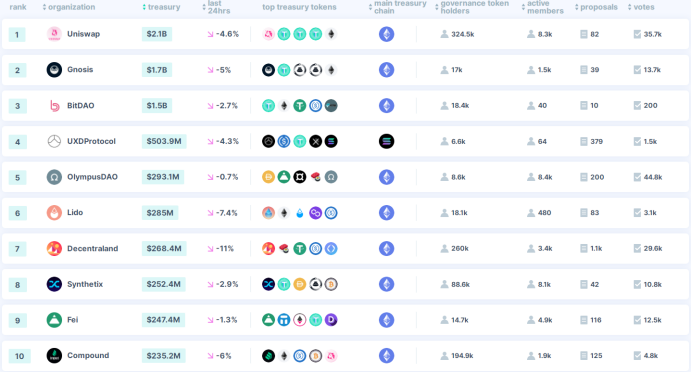Open the Uniswap organization name link
Image resolution: width=692 pixels, height=372 pixels.
83,34
